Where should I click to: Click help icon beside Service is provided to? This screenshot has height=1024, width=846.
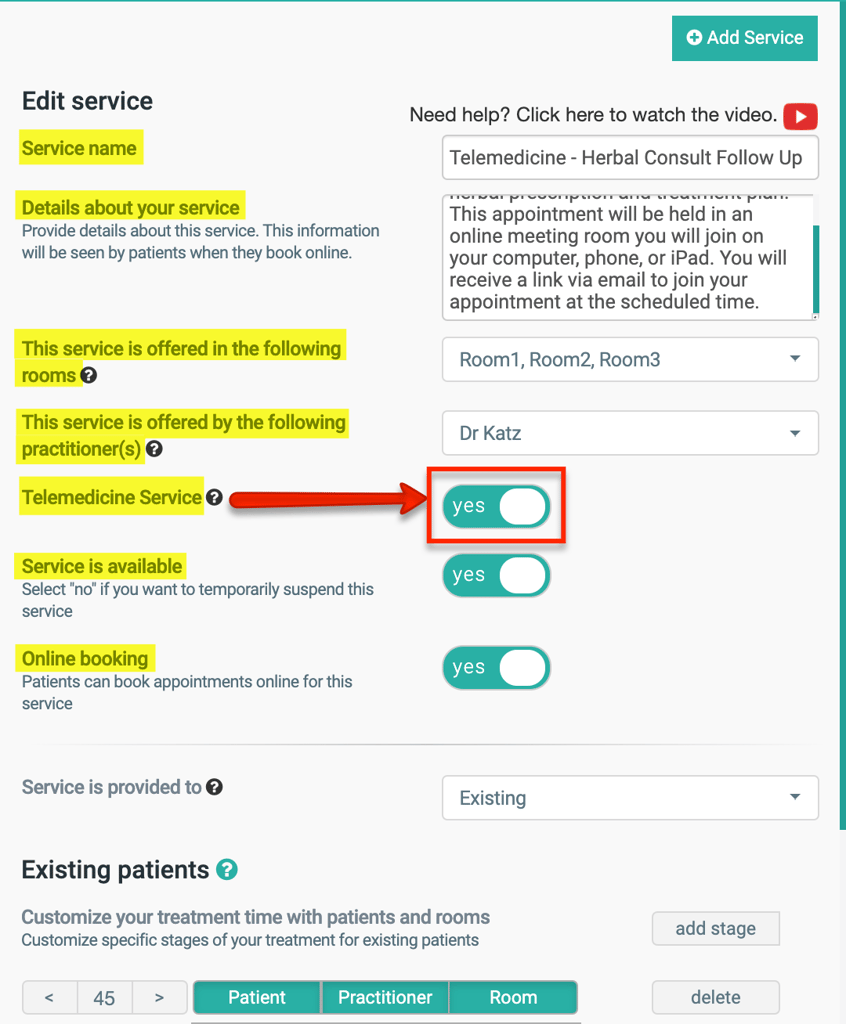pyautogui.click(x=215, y=787)
